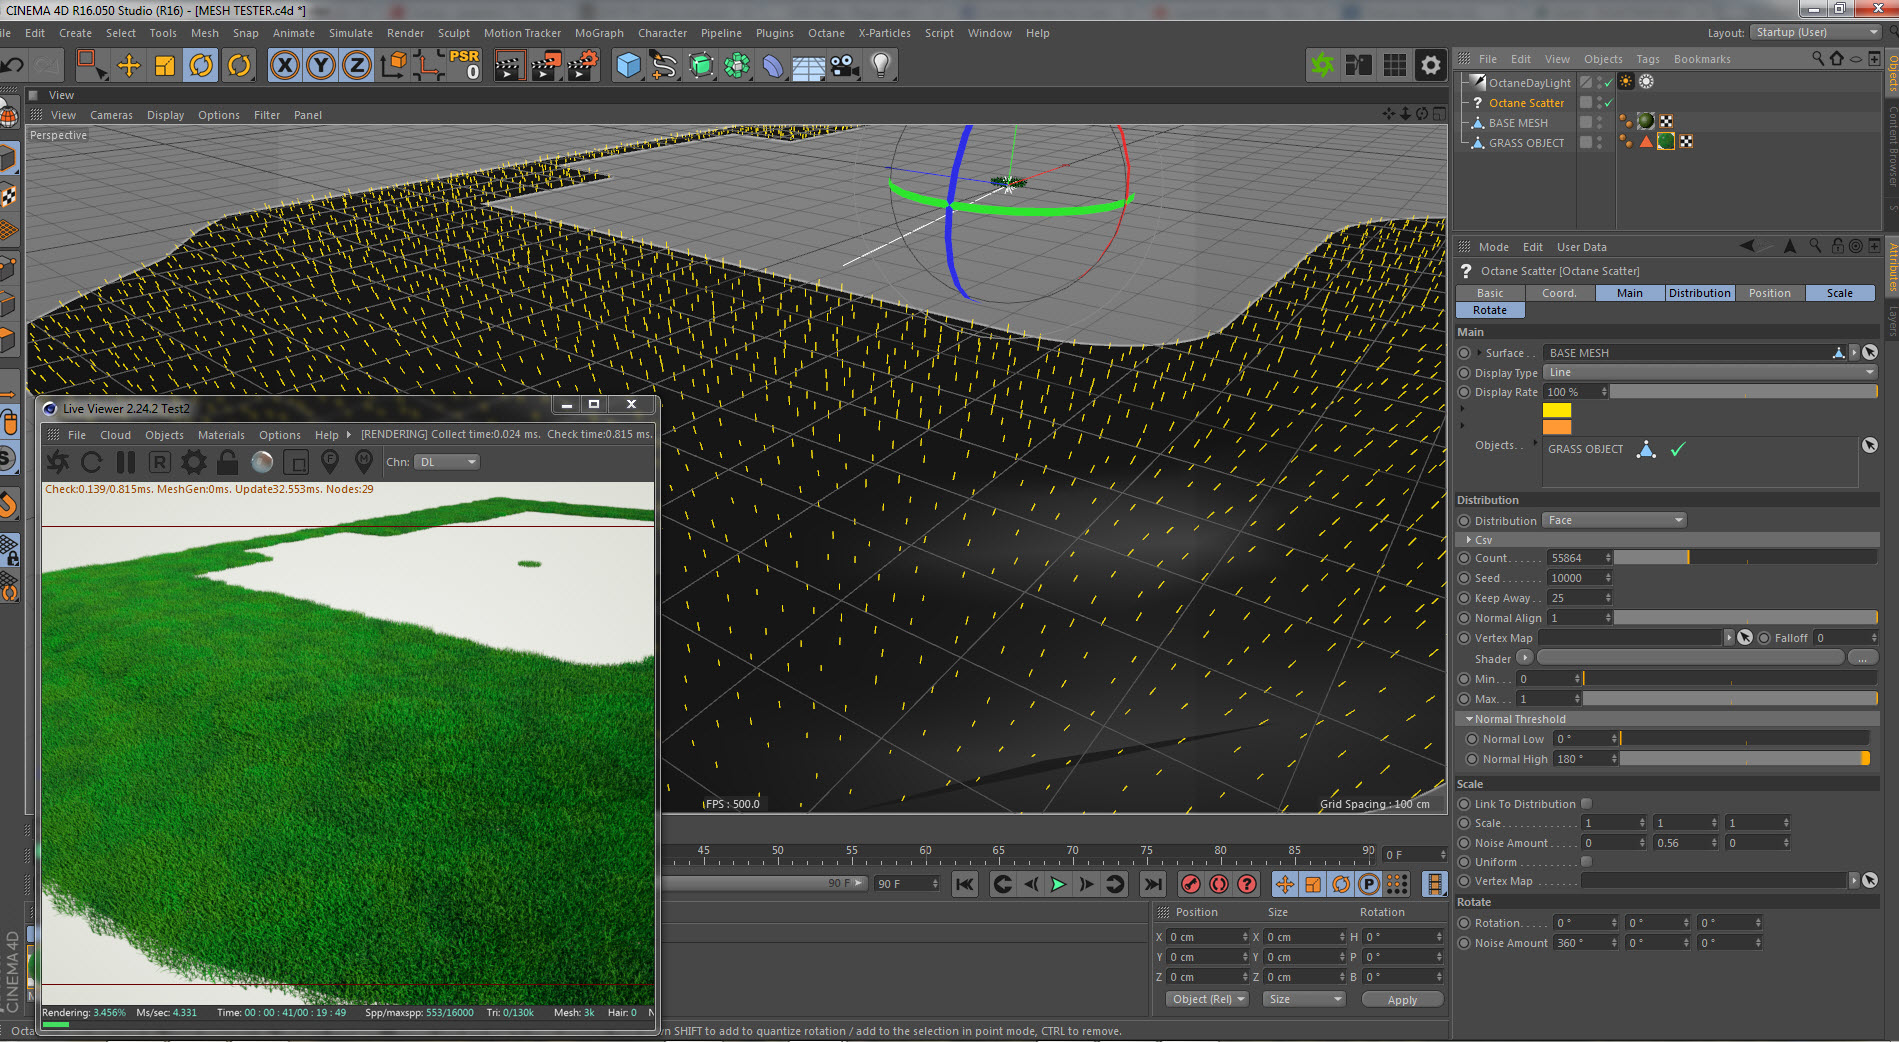This screenshot has width=1899, height=1042.
Task: Collapse the Normal Threshold section
Action: tap(1470, 719)
